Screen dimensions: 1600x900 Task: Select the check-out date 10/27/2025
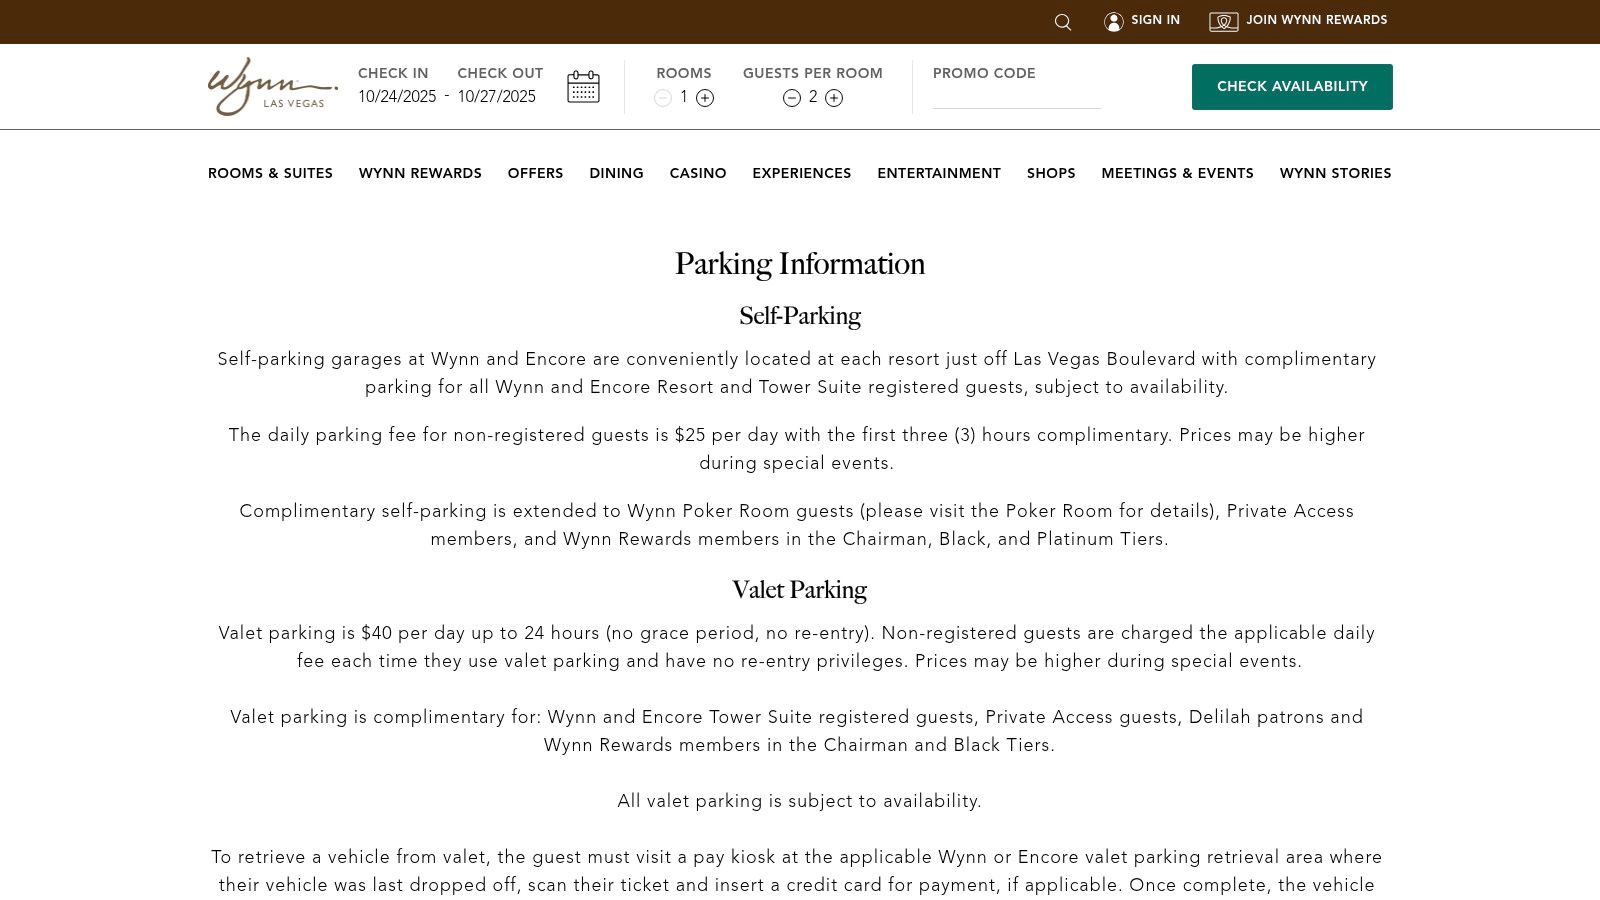pos(497,97)
